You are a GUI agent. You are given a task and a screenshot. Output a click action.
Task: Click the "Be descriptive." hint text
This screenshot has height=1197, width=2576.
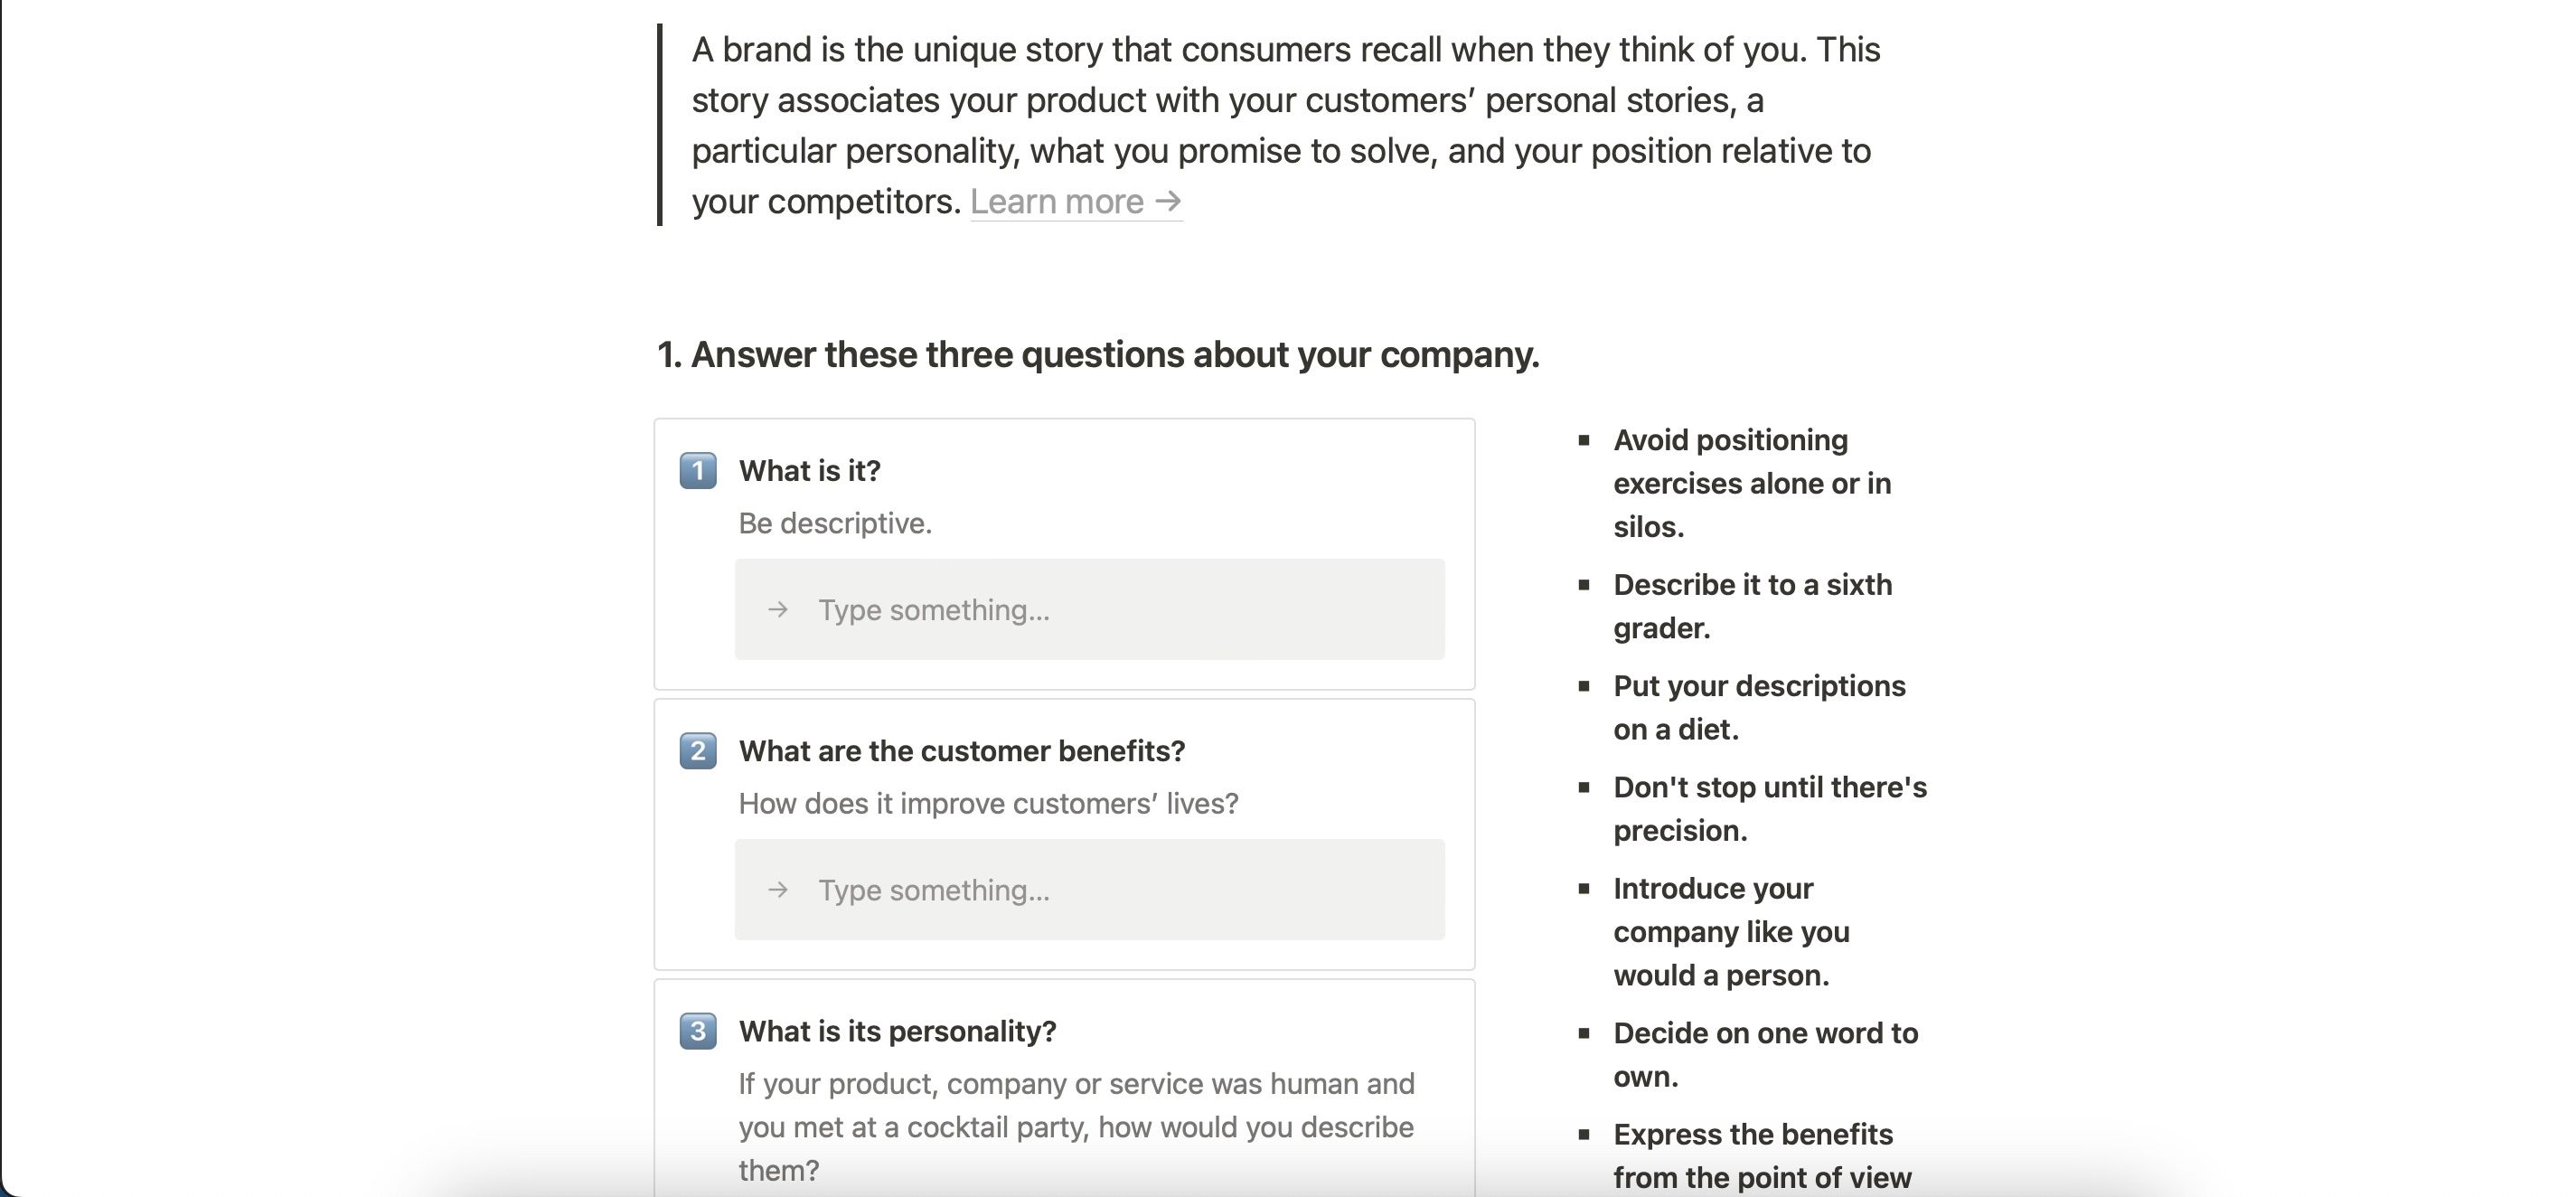click(836, 522)
